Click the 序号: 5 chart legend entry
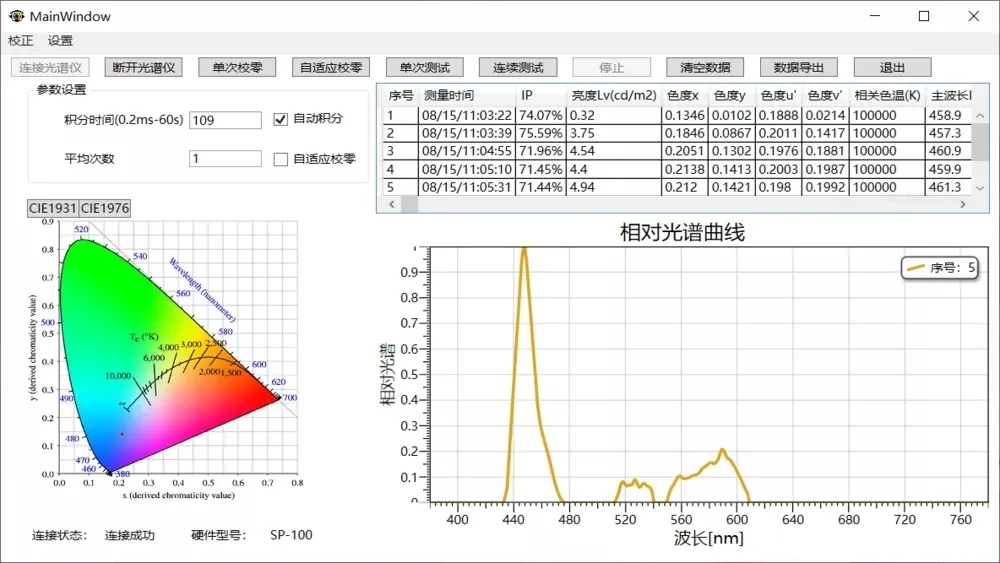This screenshot has height=563, width=1000. click(x=940, y=268)
